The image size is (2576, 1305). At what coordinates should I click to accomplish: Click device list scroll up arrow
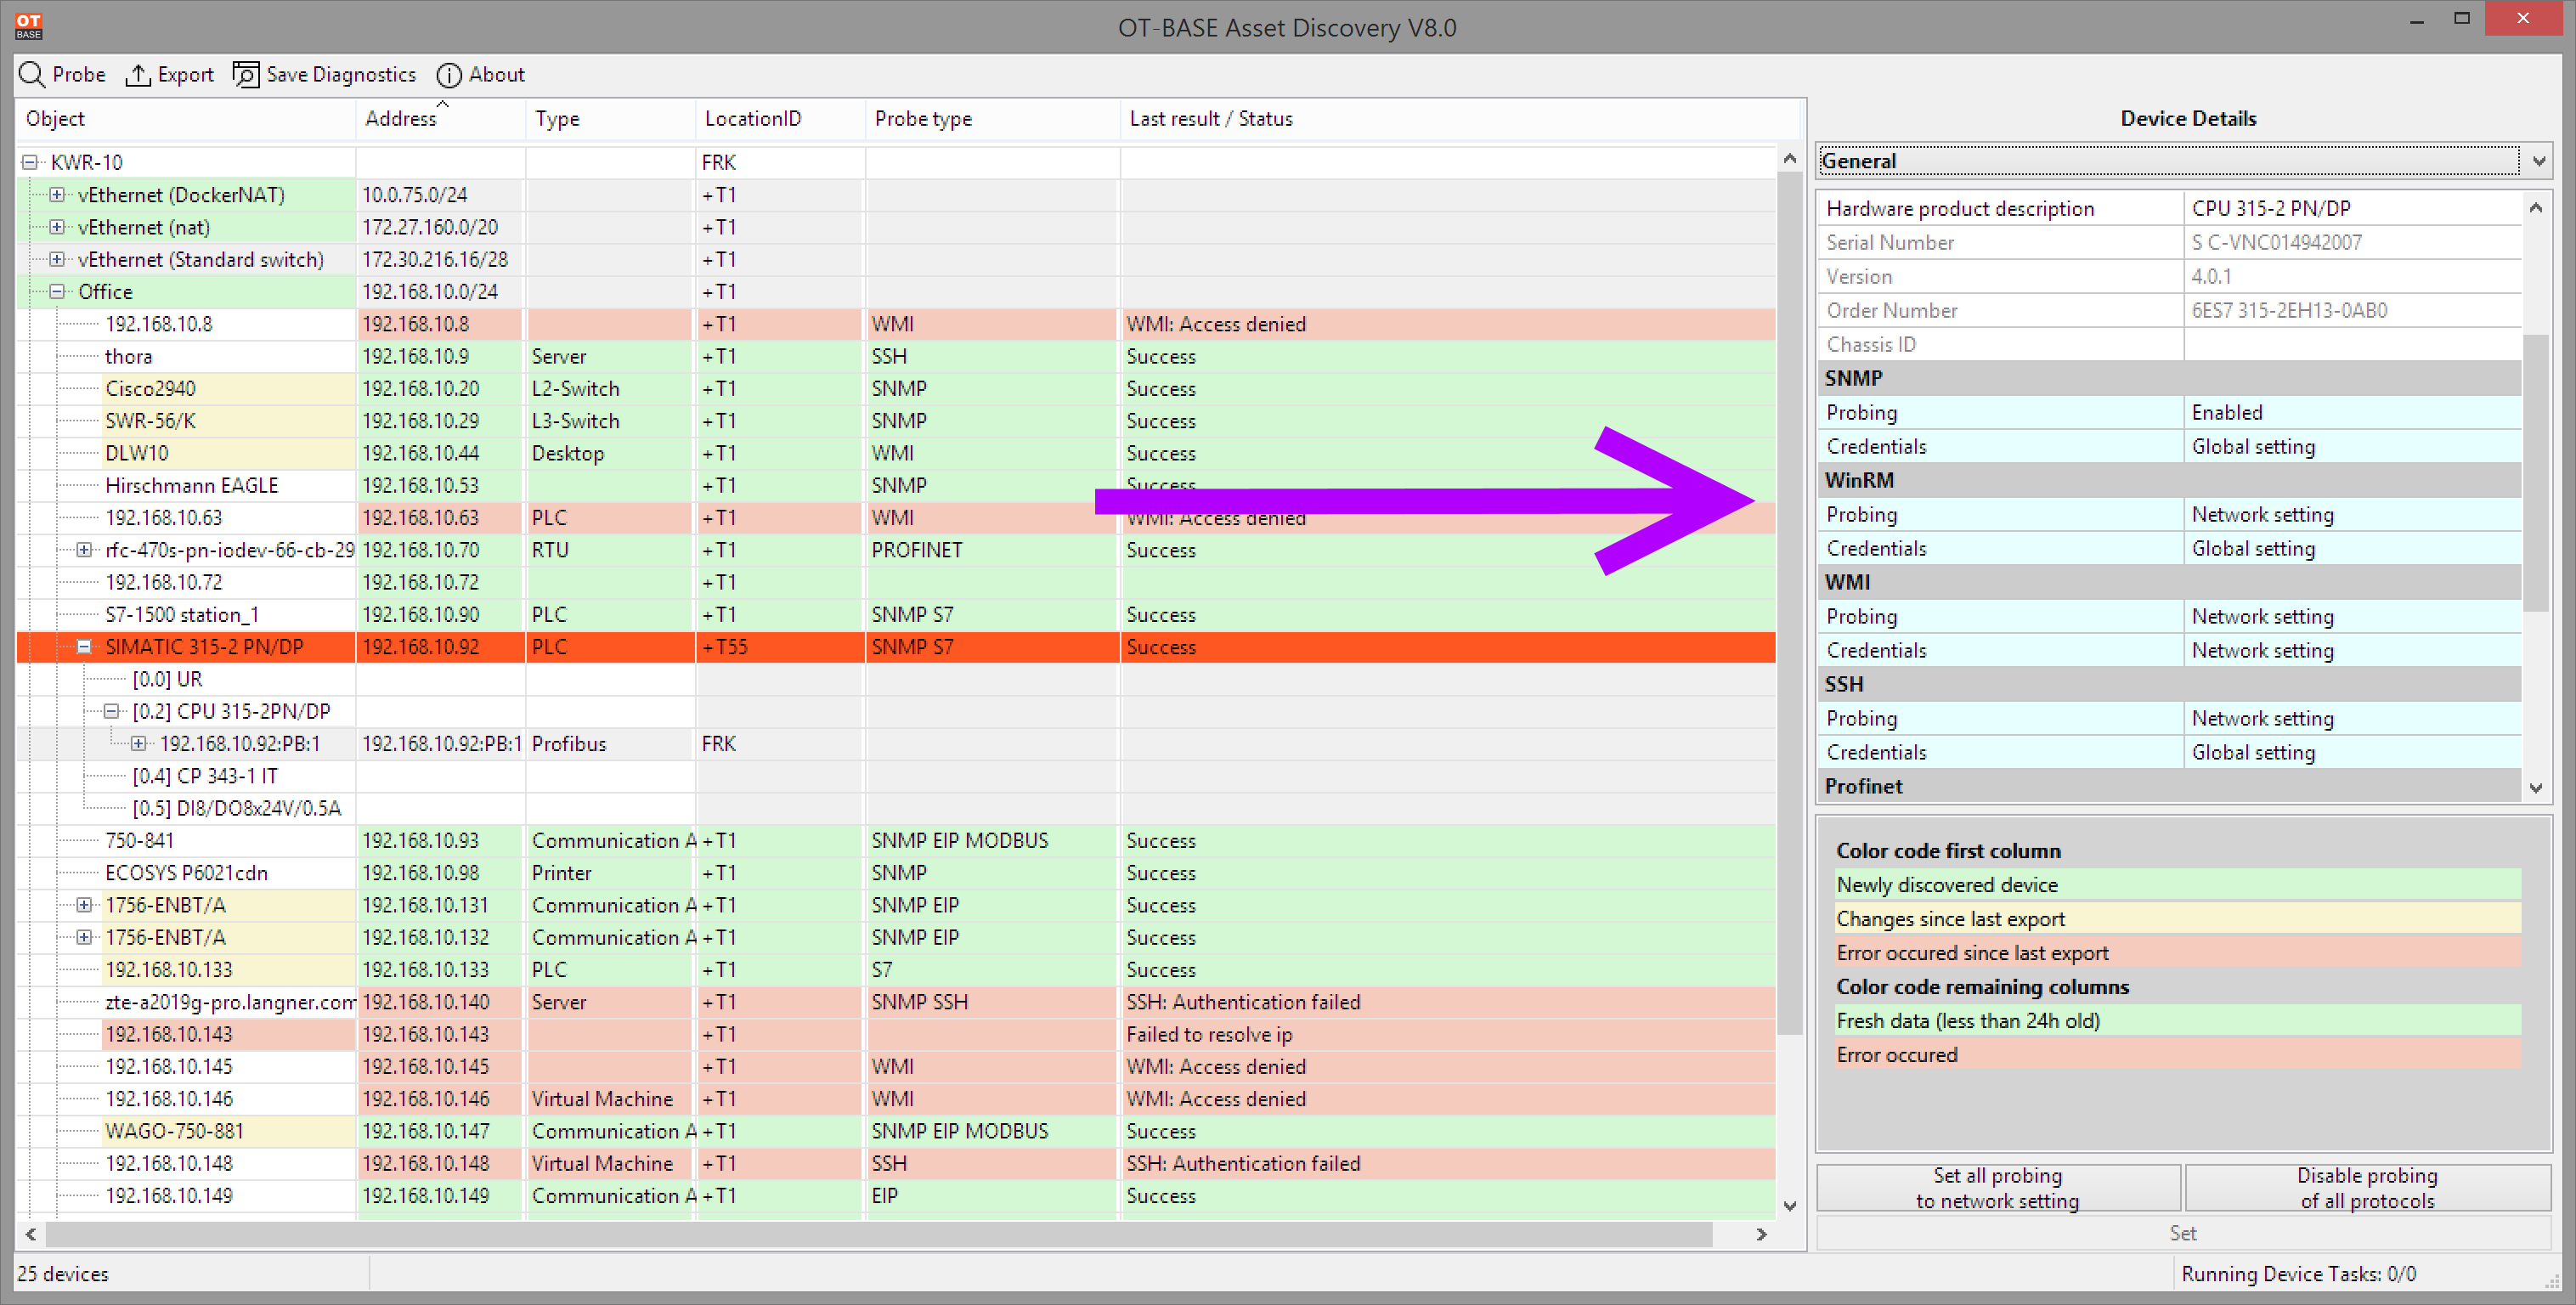coord(1789,160)
